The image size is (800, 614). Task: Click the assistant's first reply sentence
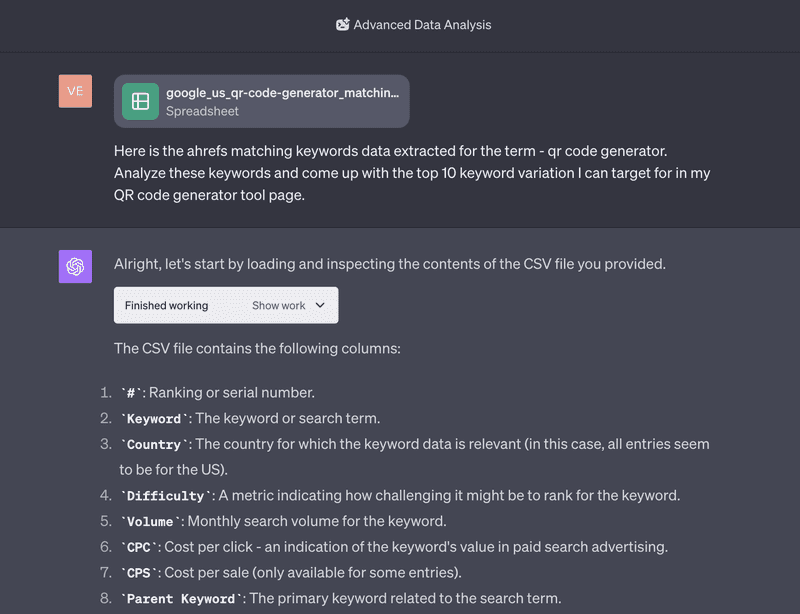pyautogui.click(x=390, y=264)
